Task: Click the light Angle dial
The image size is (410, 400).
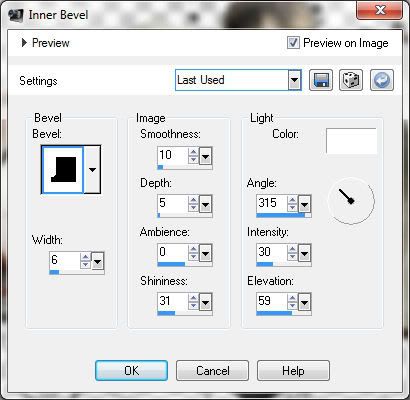Action: point(351,201)
